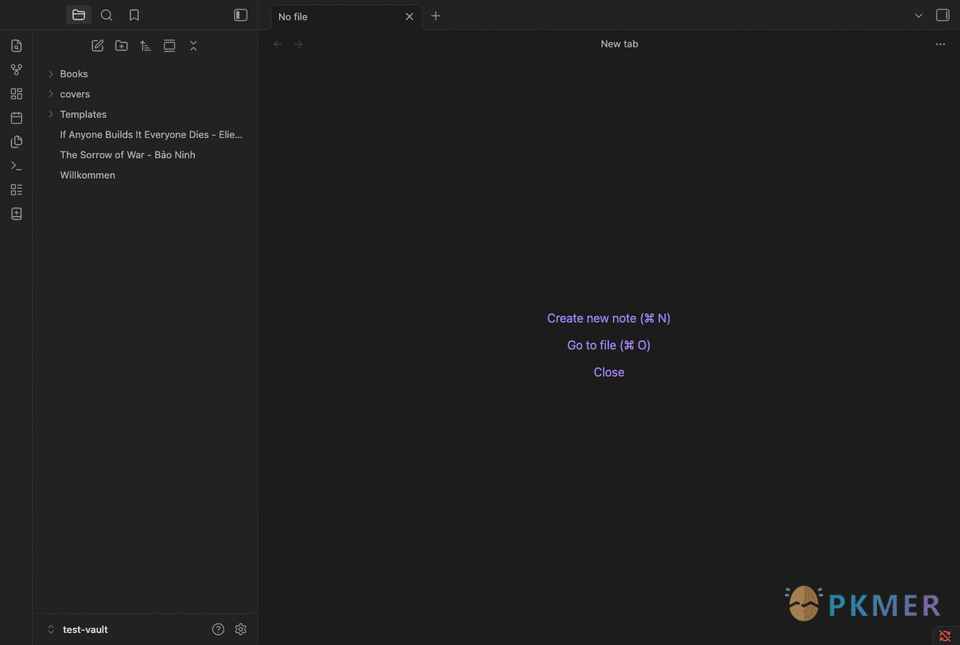Open the graph view from the ribbon
Image resolution: width=960 pixels, height=645 pixels.
click(17, 70)
